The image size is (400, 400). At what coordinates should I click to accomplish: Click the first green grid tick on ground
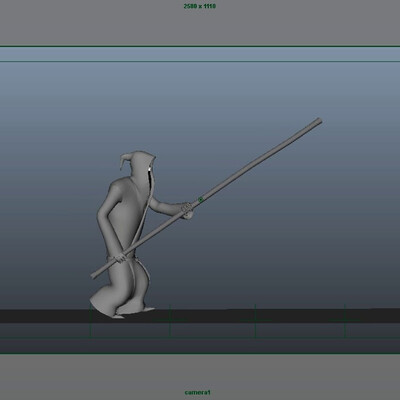click(x=91, y=321)
